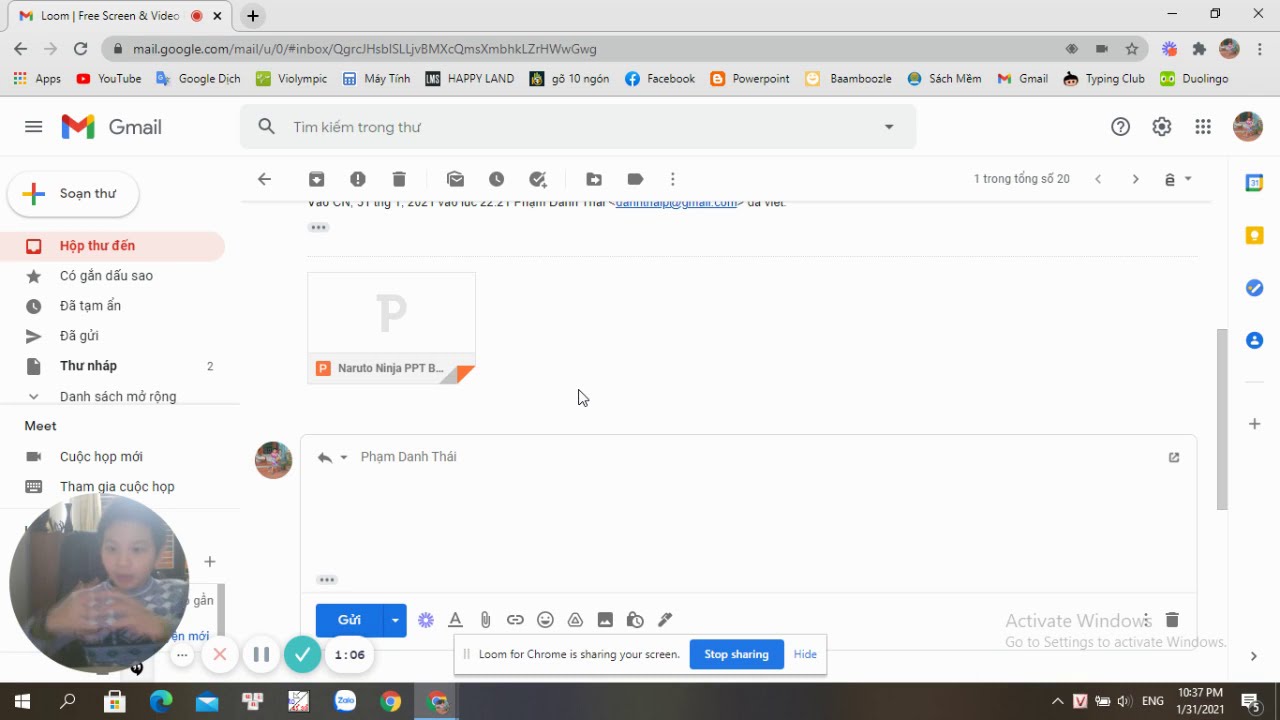Insert emoji icon in reply

point(545,620)
